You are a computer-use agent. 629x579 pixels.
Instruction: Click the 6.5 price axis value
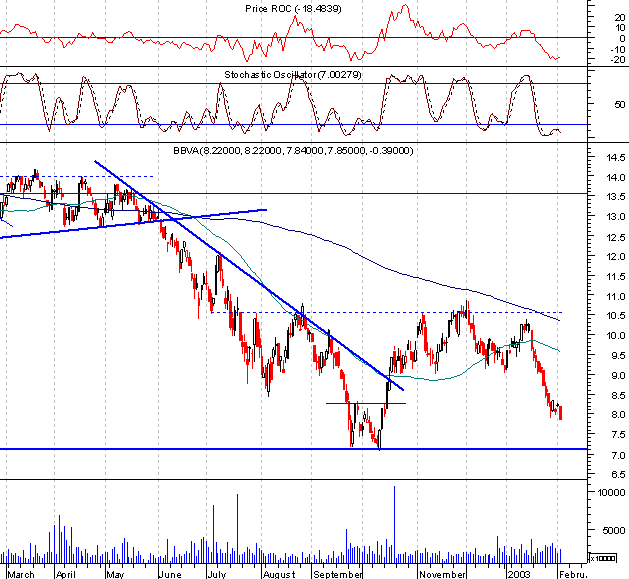click(617, 474)
